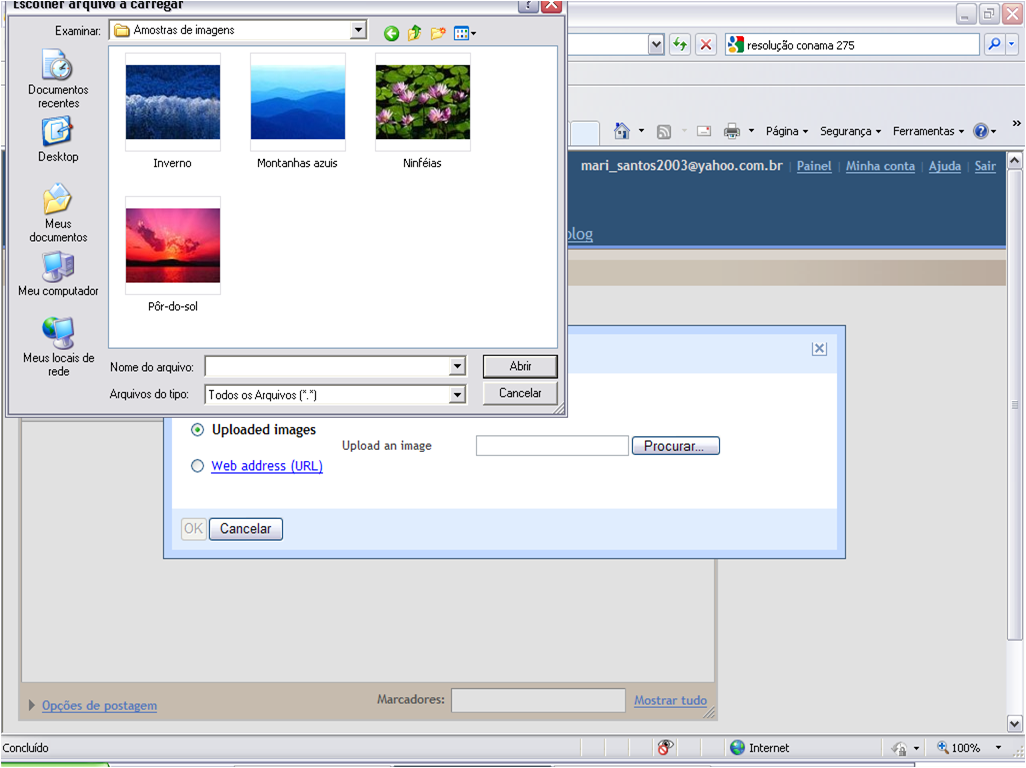
Task: Click the browser refresh icon
Action: [680, 44]
